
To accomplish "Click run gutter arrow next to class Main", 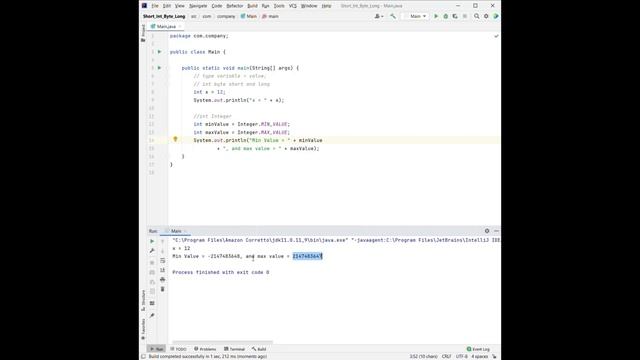I will (160, 52).
